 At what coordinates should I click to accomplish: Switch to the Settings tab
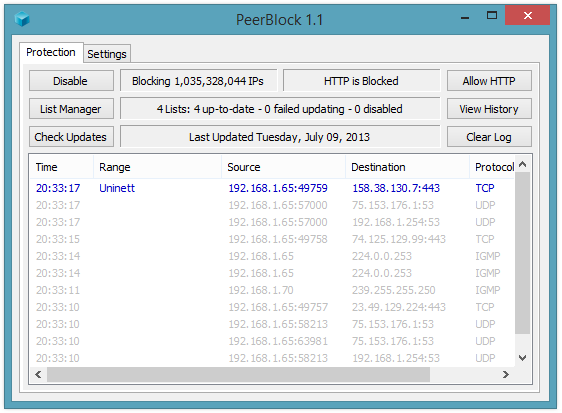107,54
